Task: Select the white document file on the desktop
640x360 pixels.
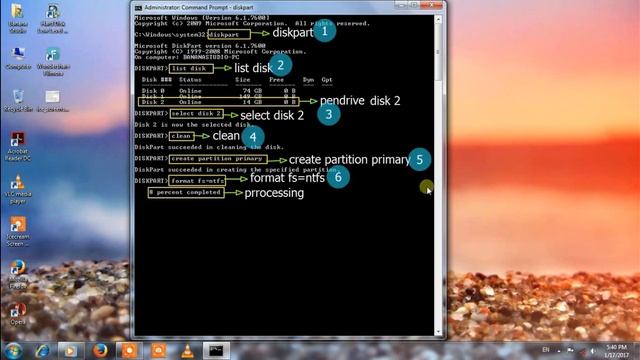Action: [53, 100]
